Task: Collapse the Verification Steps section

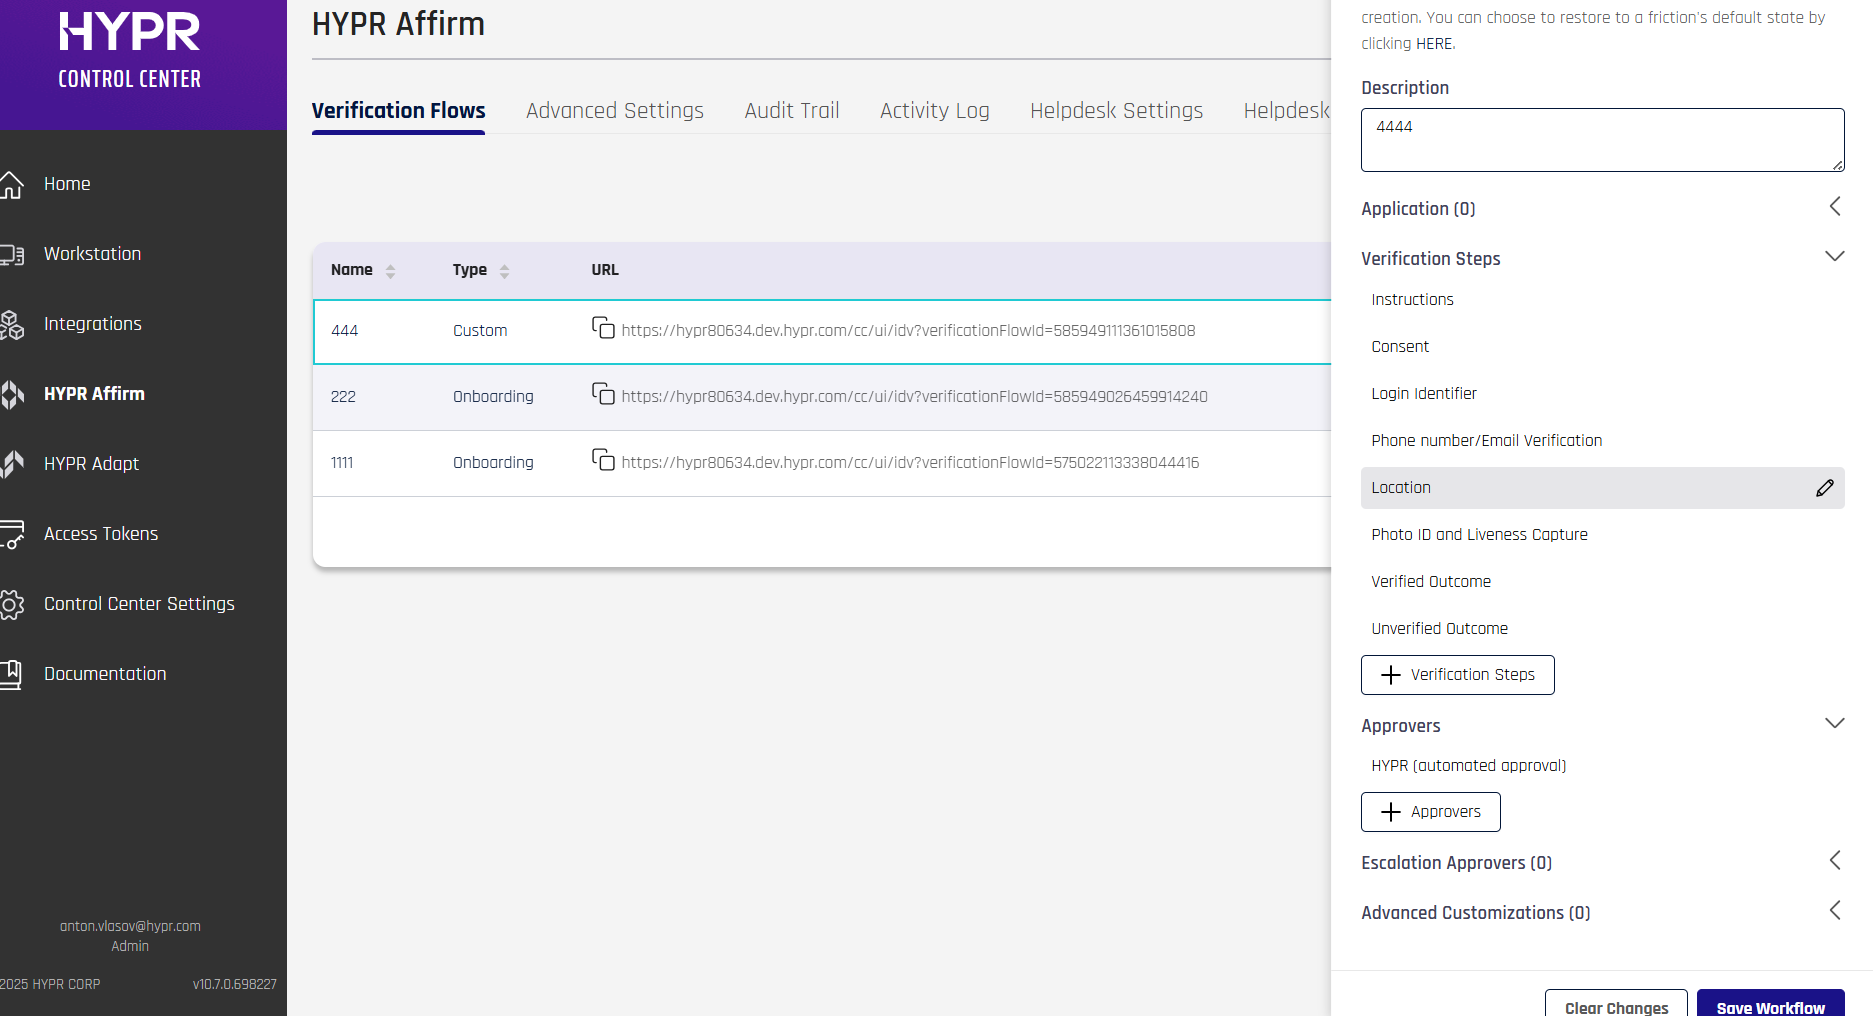Action: point(1834,257)
